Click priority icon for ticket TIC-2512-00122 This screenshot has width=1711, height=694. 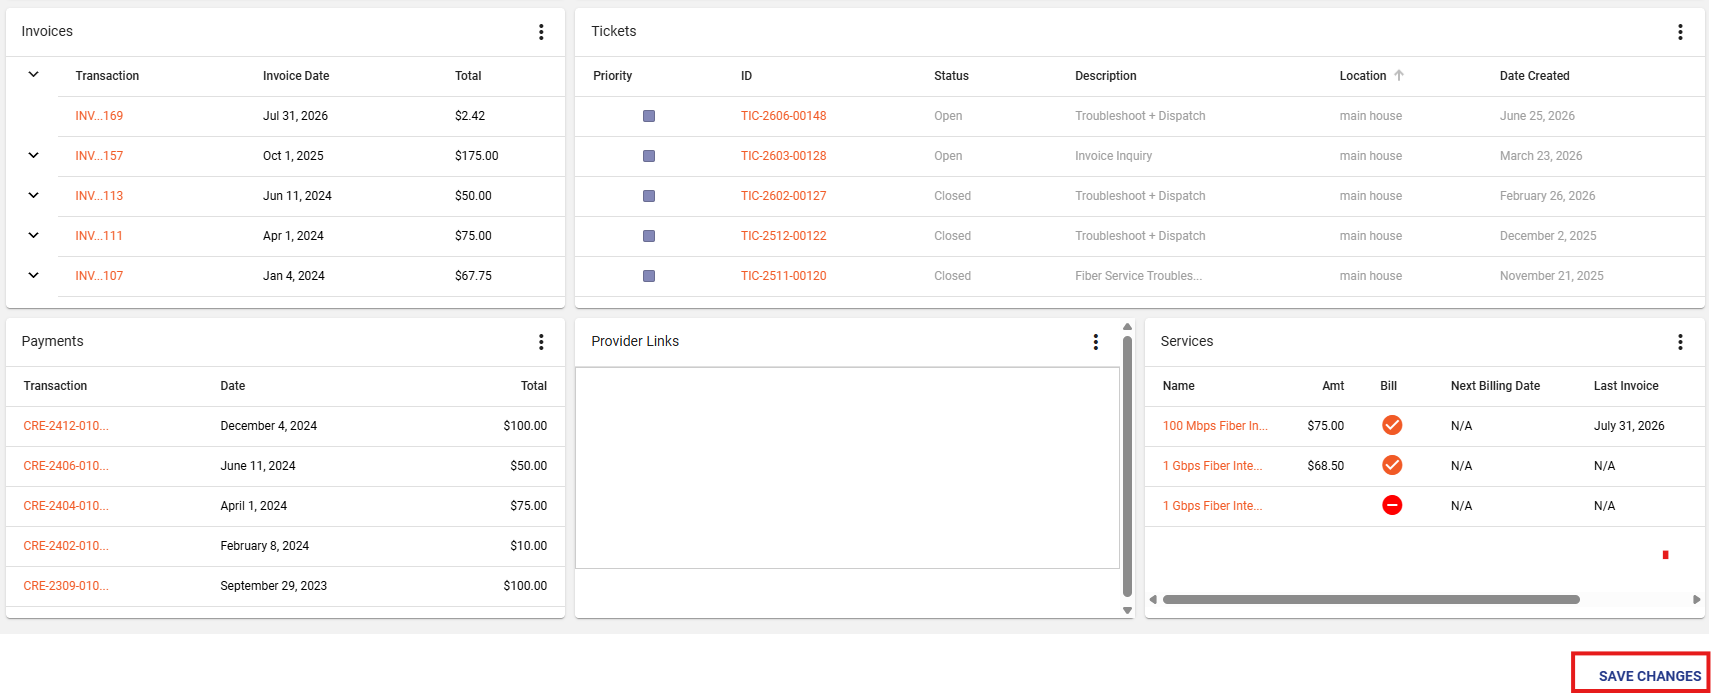tap(649, 236)
